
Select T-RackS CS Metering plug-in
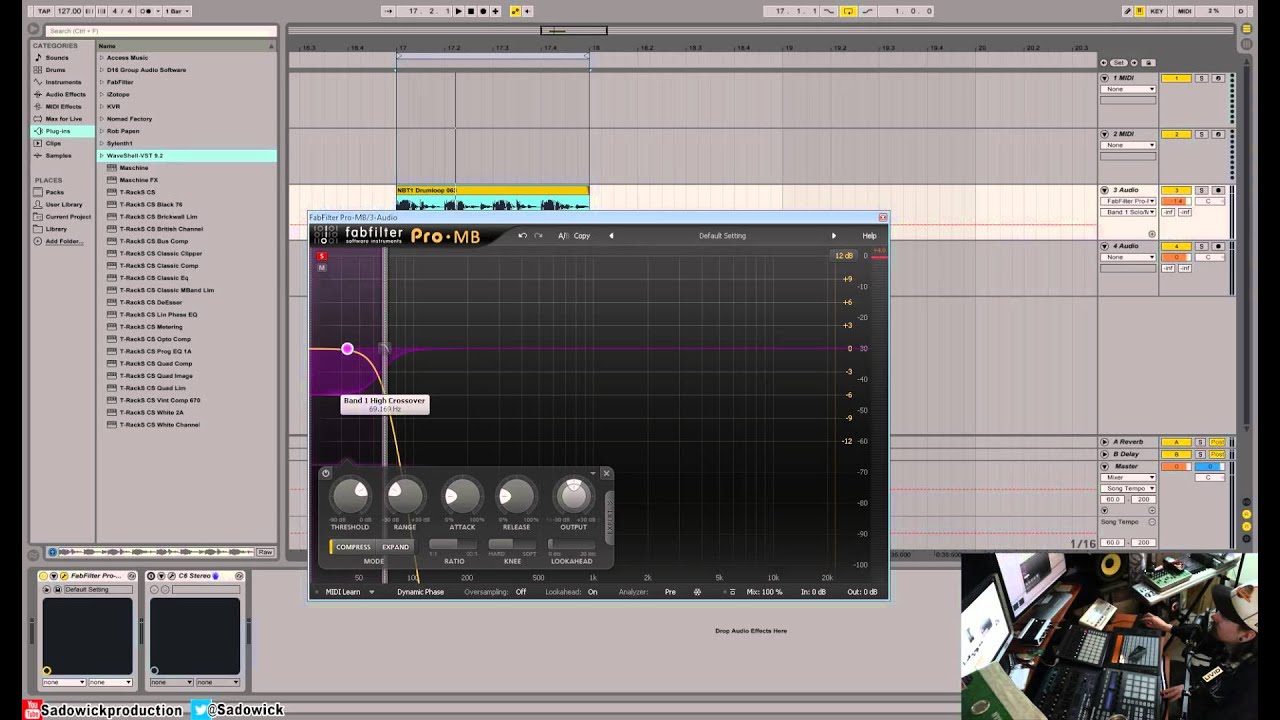click(151, 327)
